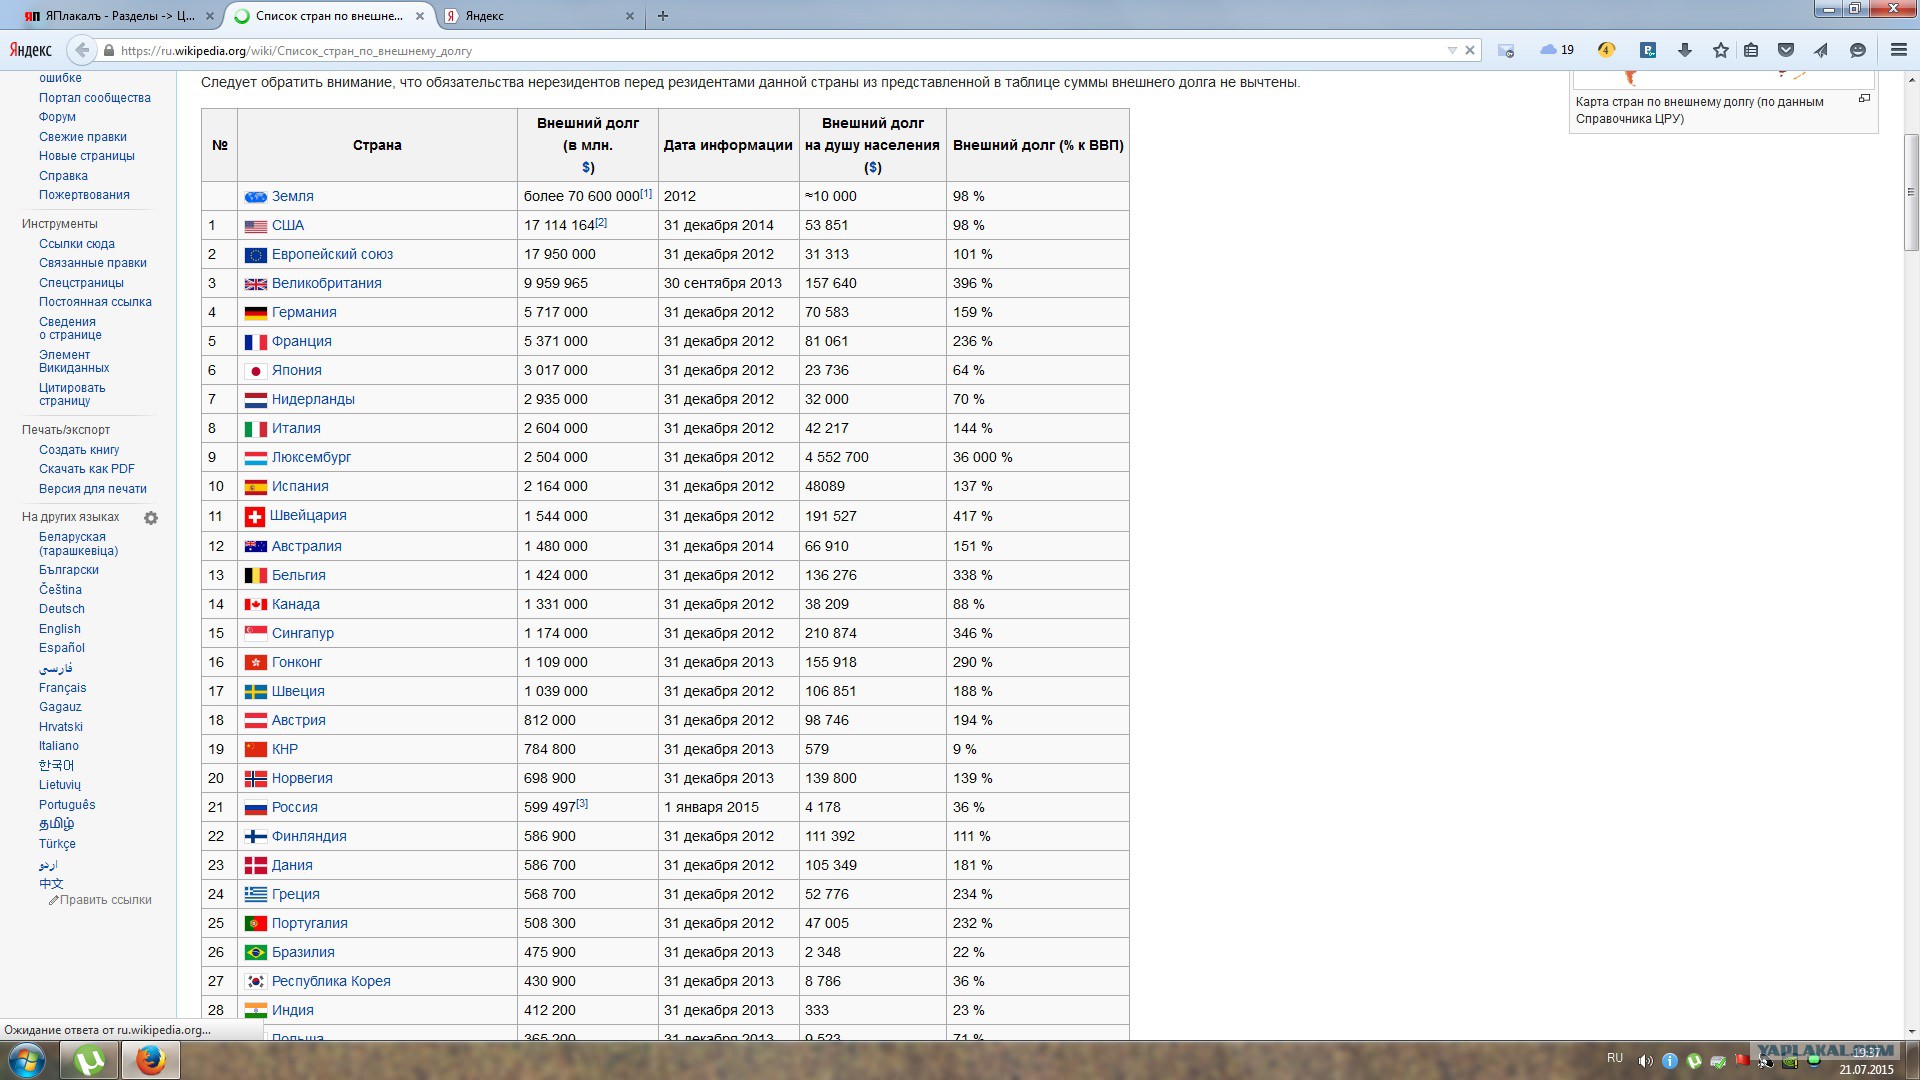
Task: Open the downloads arrow icon
Action: 1684,50
